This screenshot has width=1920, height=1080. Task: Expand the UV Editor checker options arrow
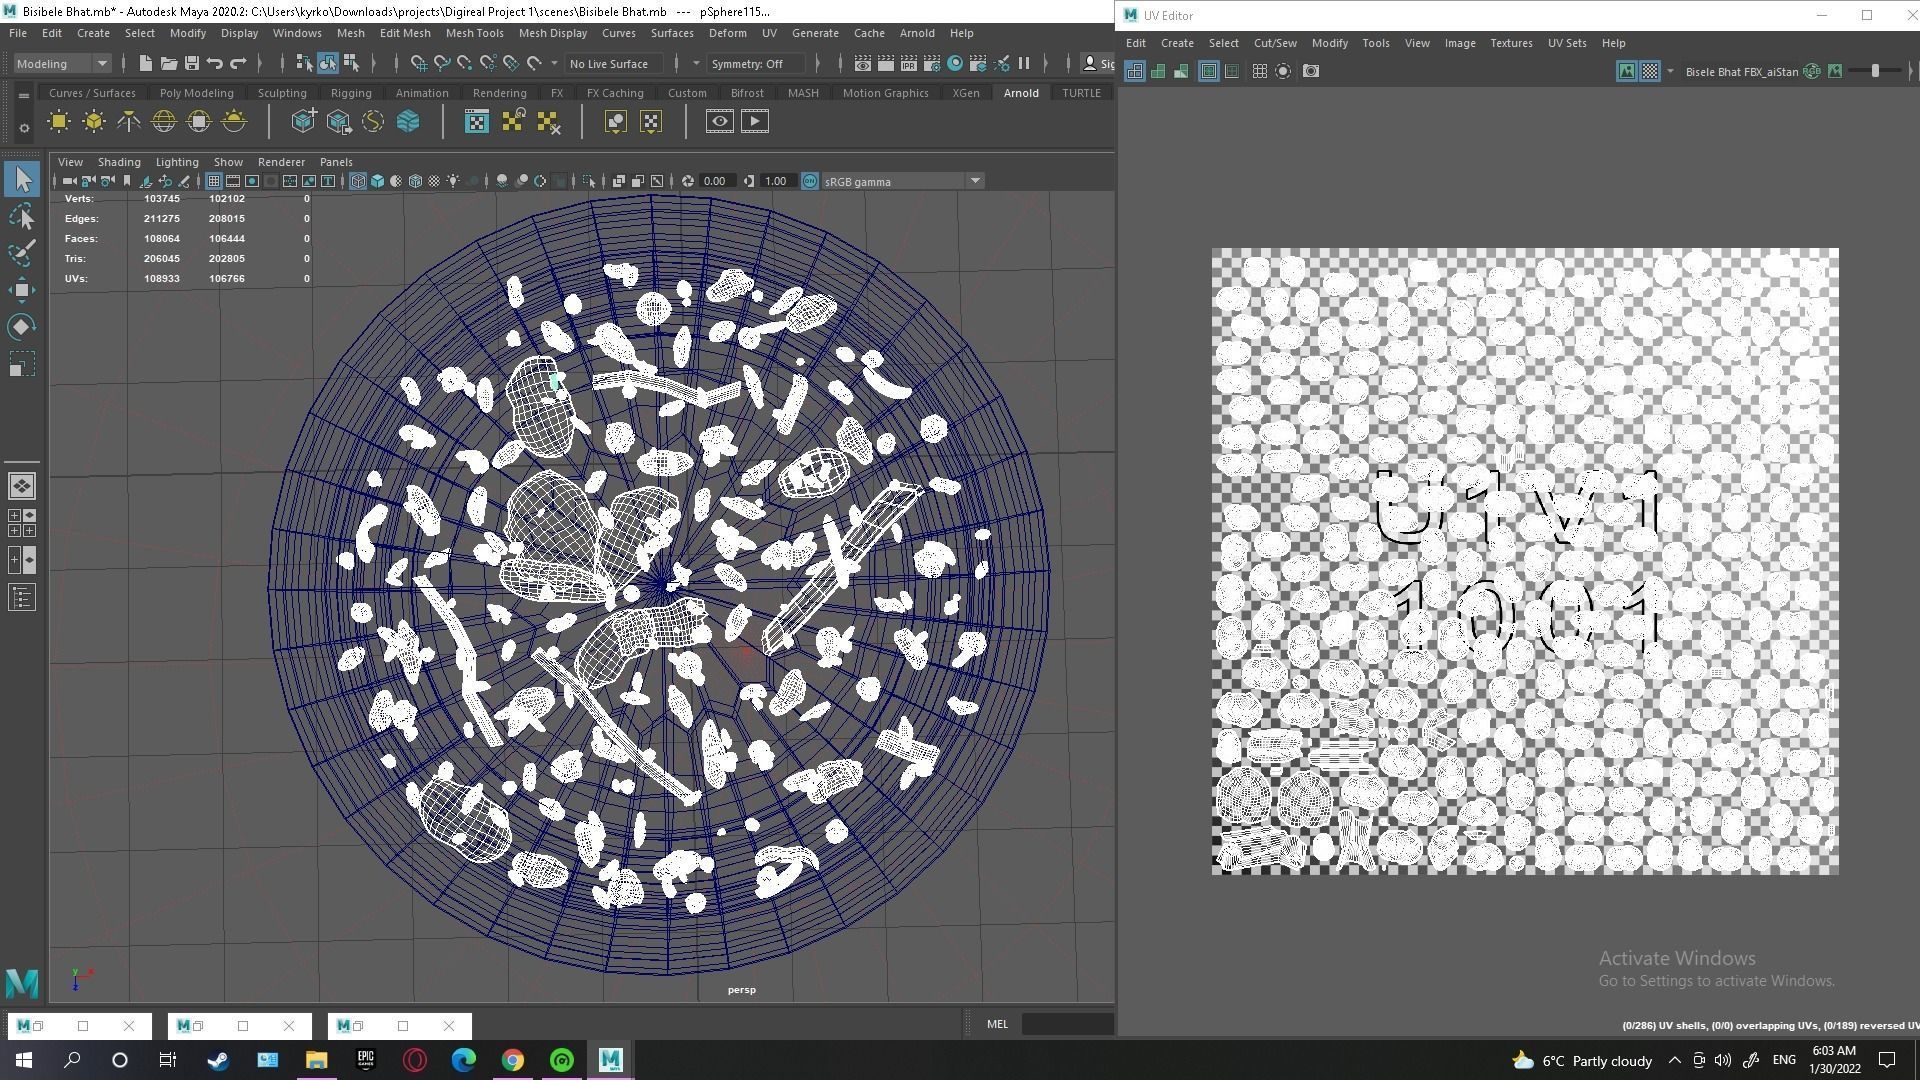point(1670,71)
